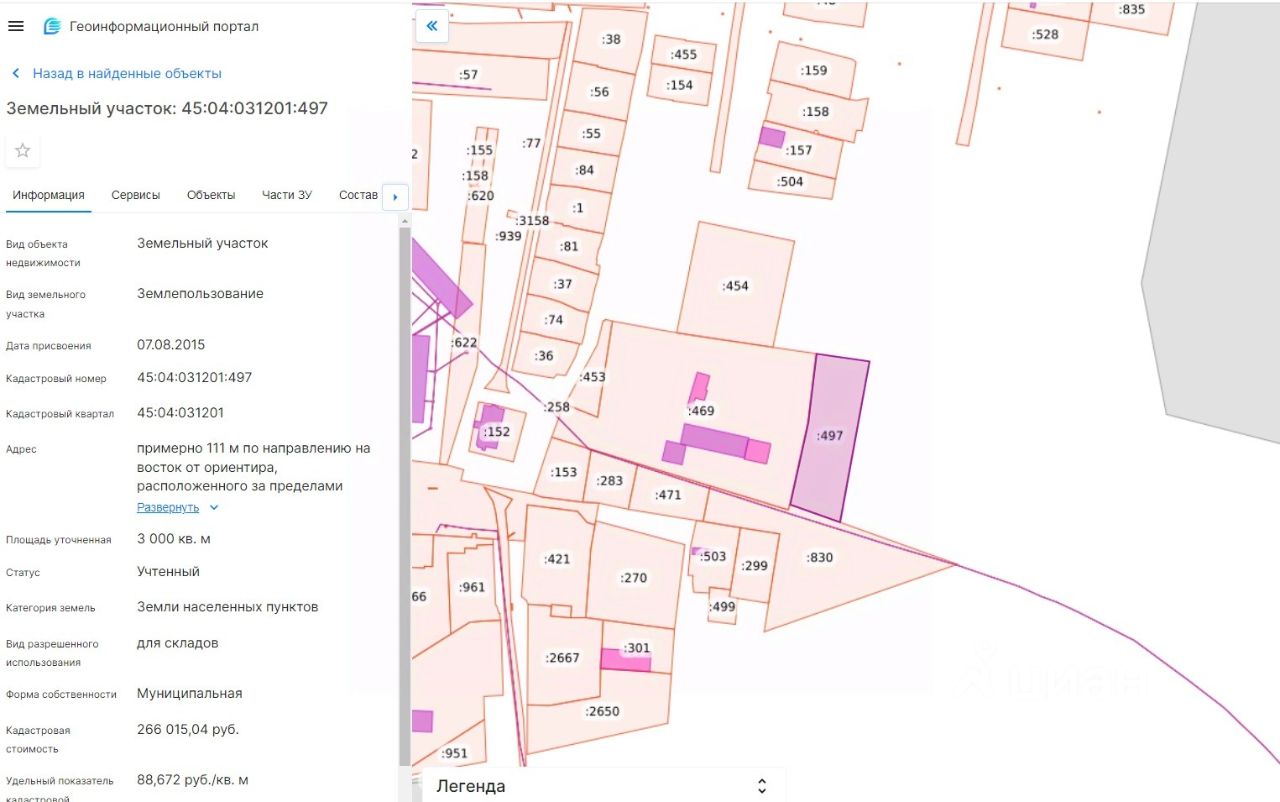
Task: Click parcel :157 on the map
Action: coord(799,150)
